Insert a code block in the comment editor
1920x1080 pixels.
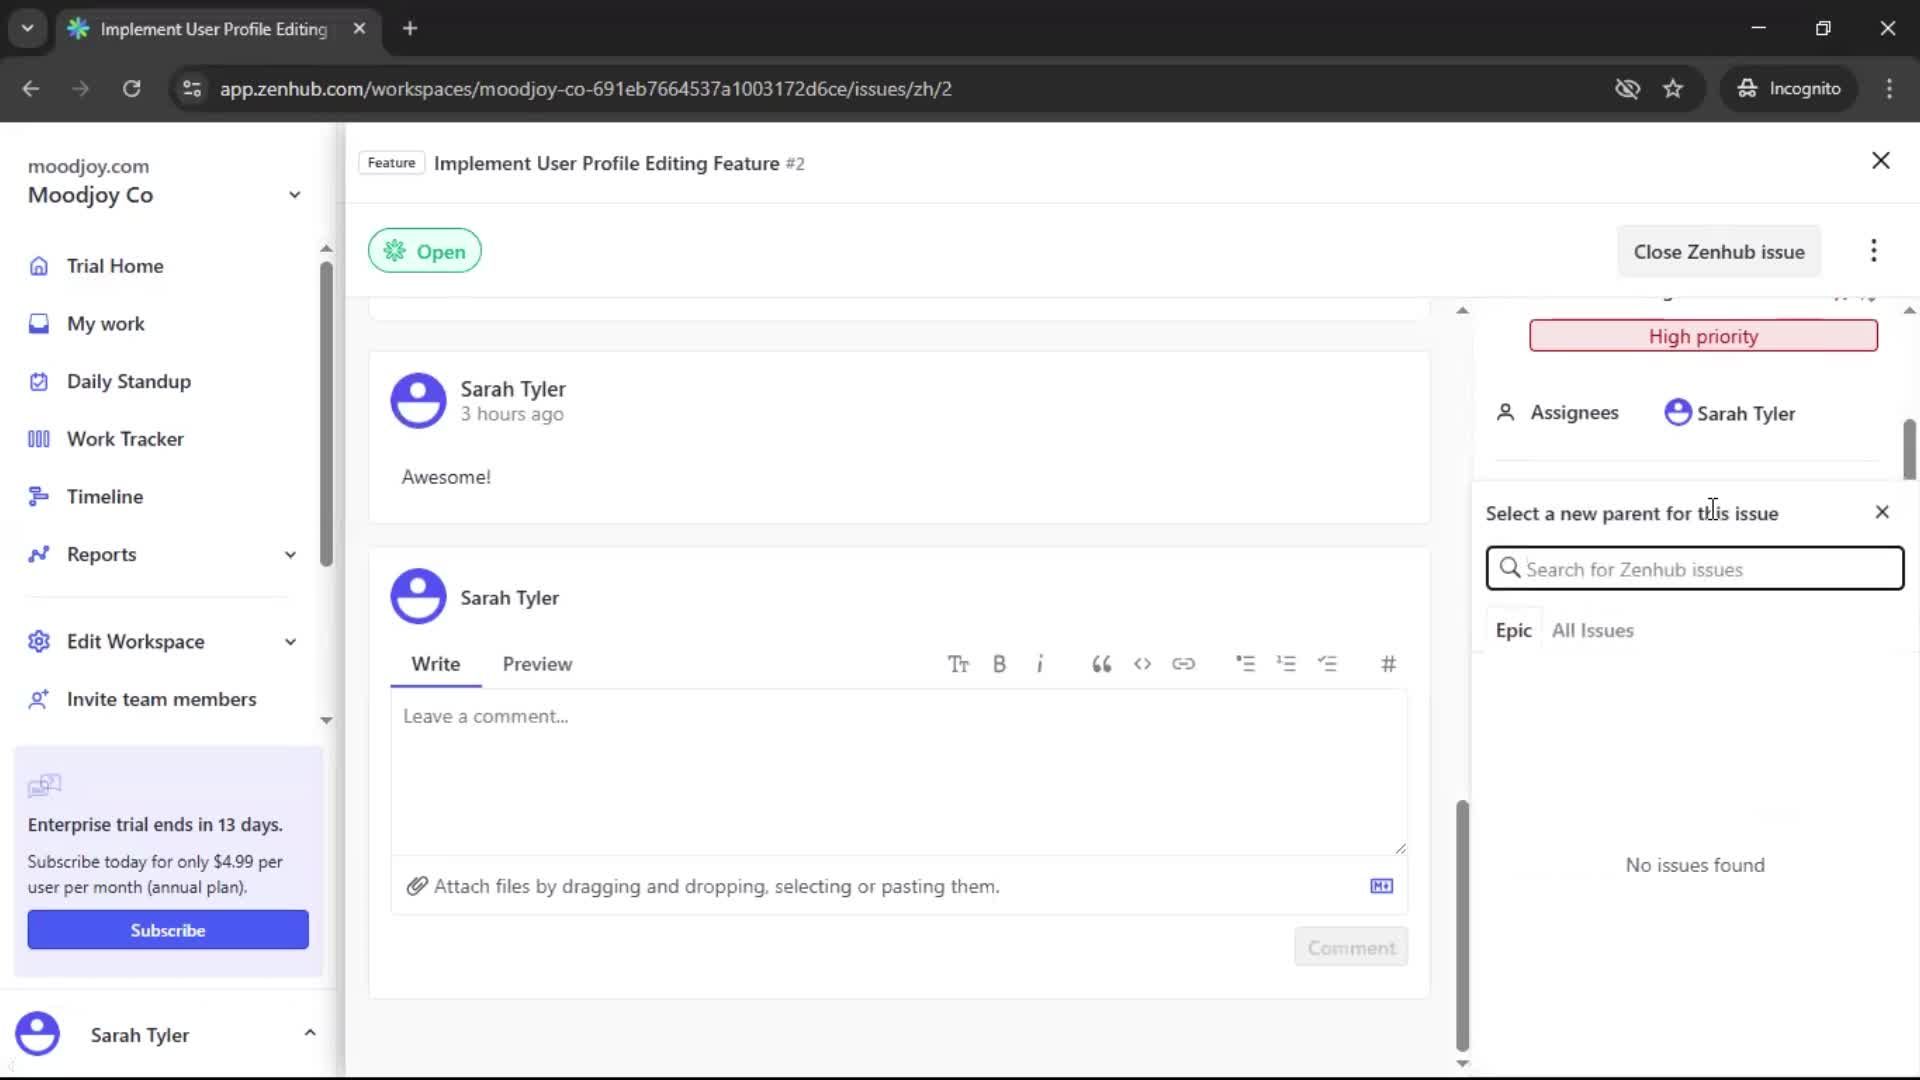pyautogui.click(x=1143, y=663)
